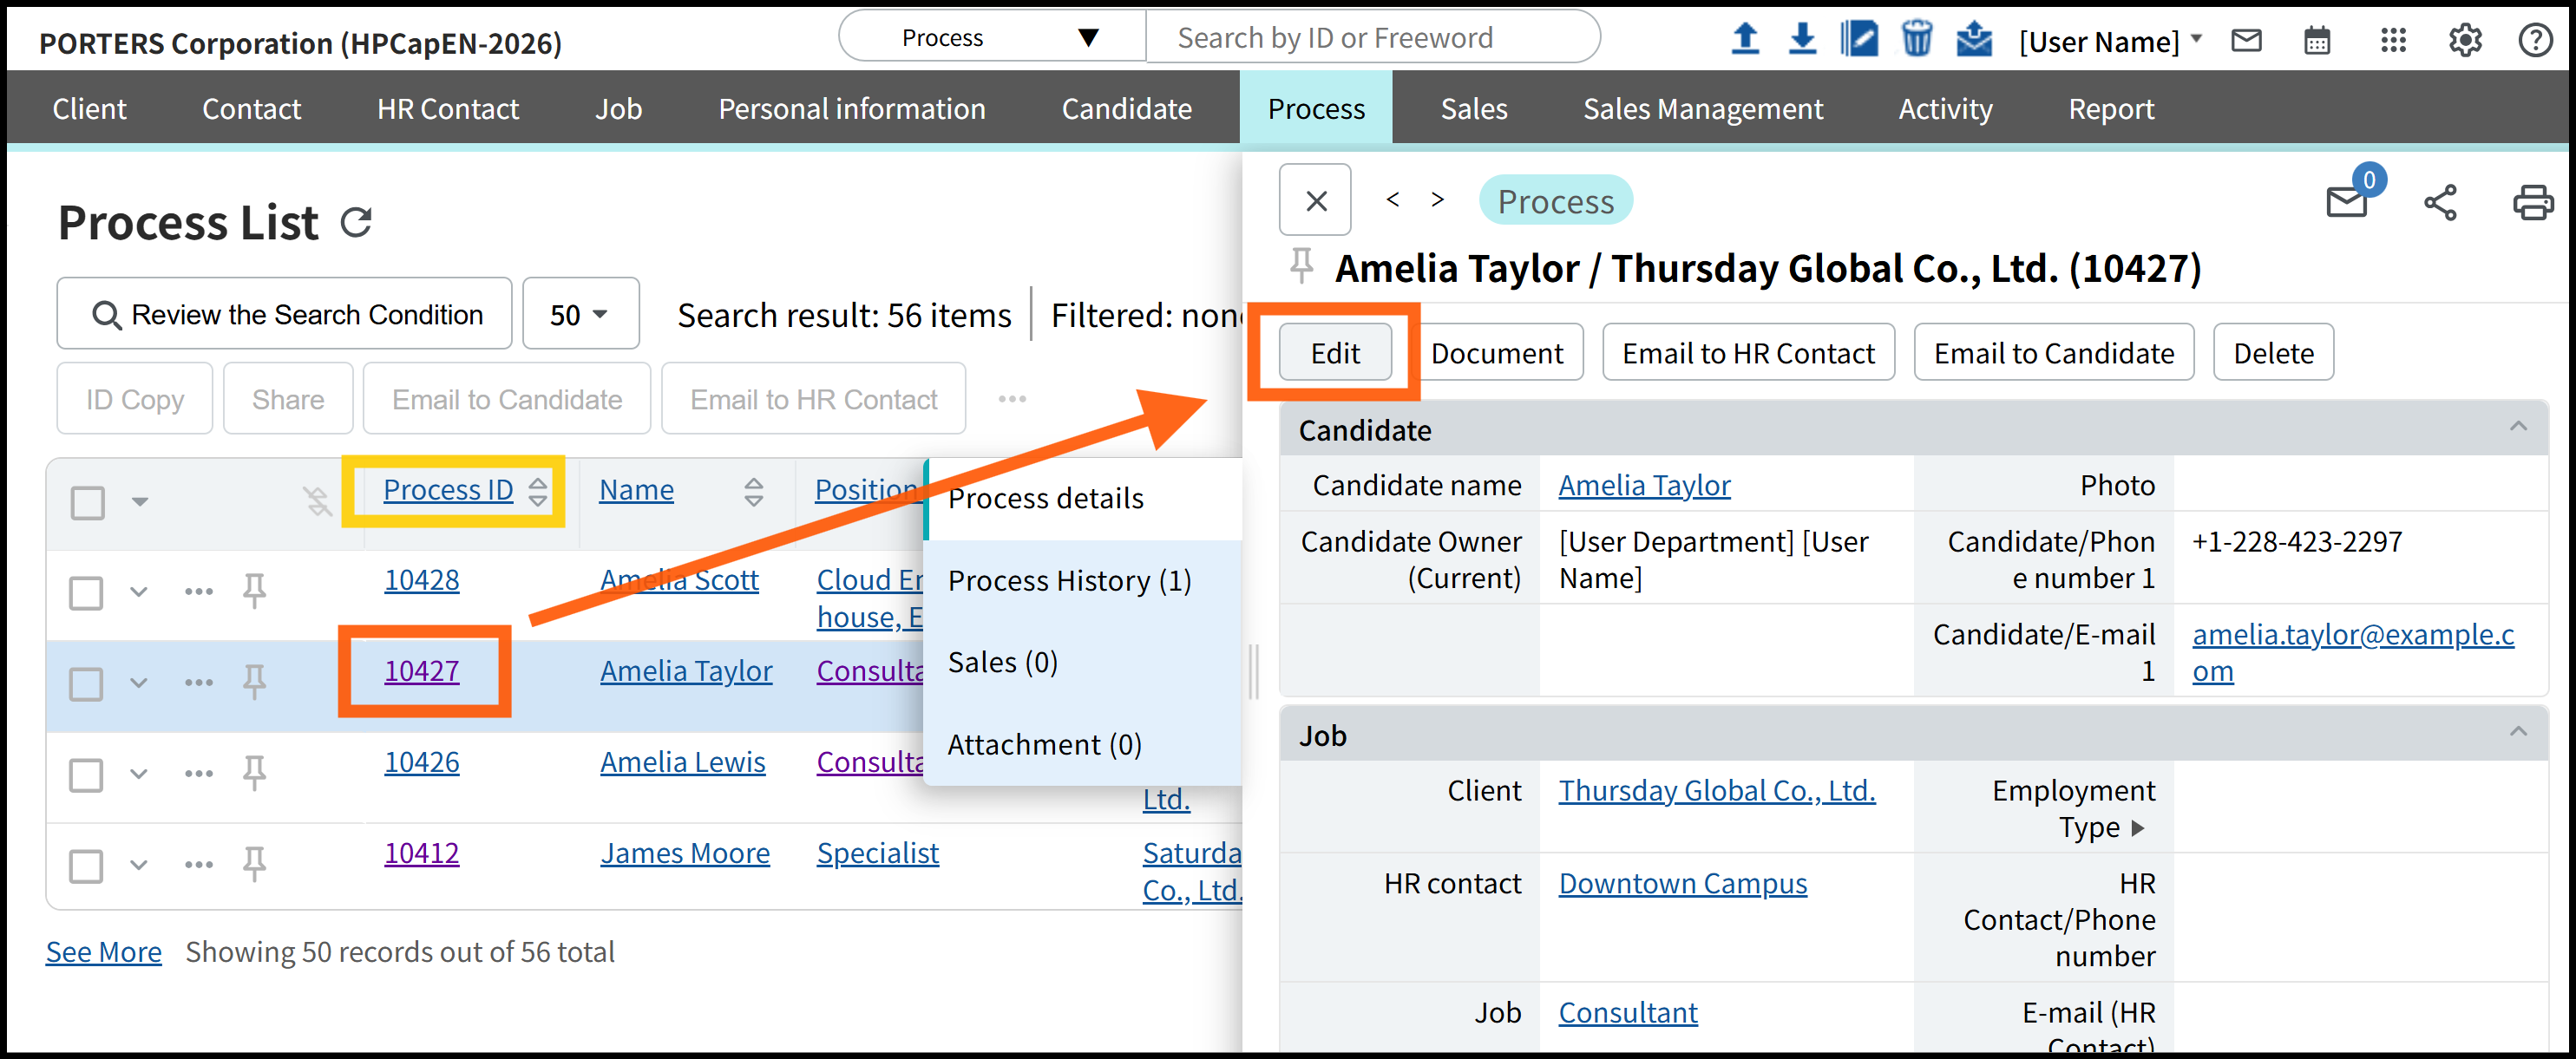2576x1059 pixels.
Task: Check the checkbox for process 10428
Action: click(87, 592)
